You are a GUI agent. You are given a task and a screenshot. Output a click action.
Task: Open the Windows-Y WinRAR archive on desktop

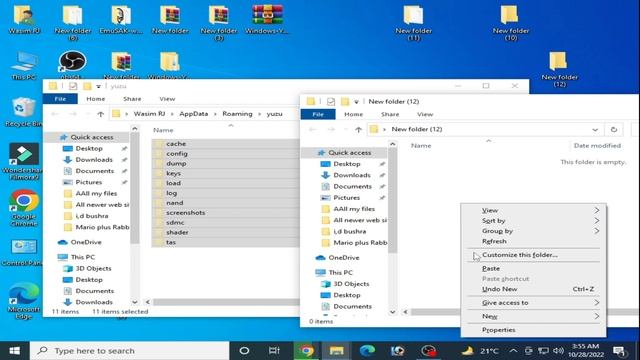click(267, 19)
